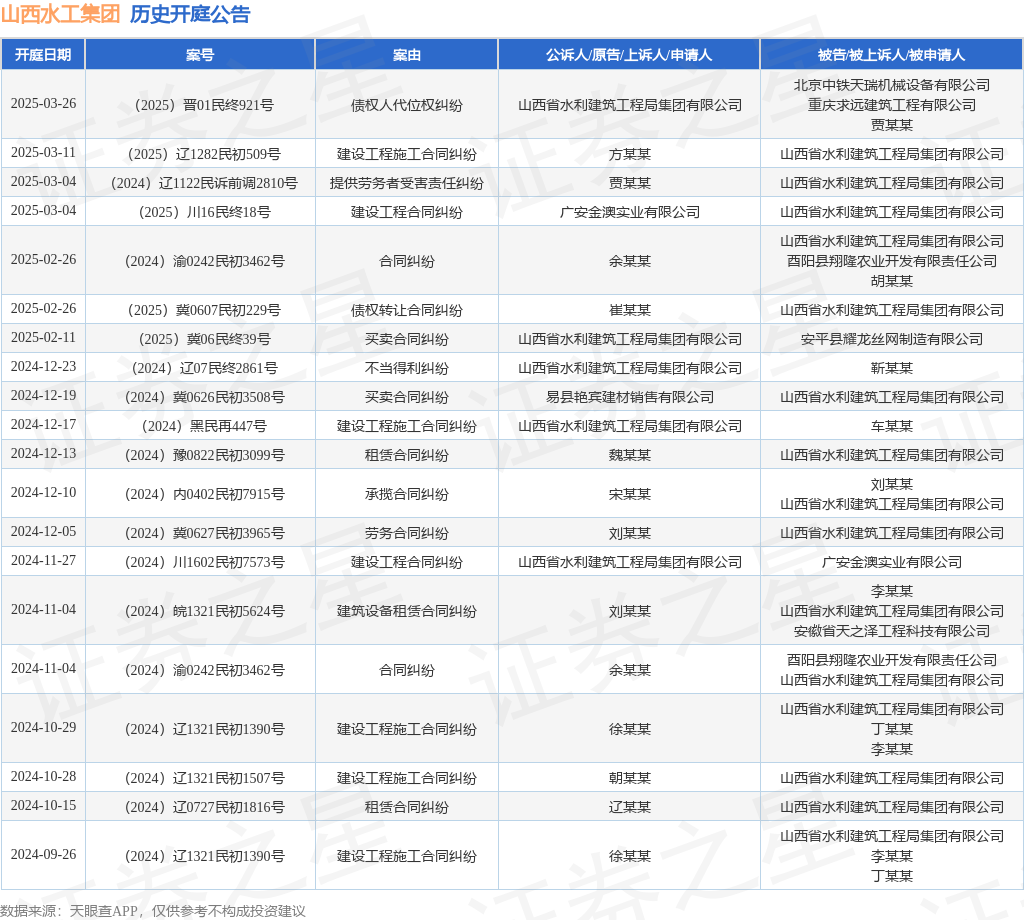The image size is (1024, 920).
Task: Click date cell 2025-03-11
Action: click(x=43, y=153)
